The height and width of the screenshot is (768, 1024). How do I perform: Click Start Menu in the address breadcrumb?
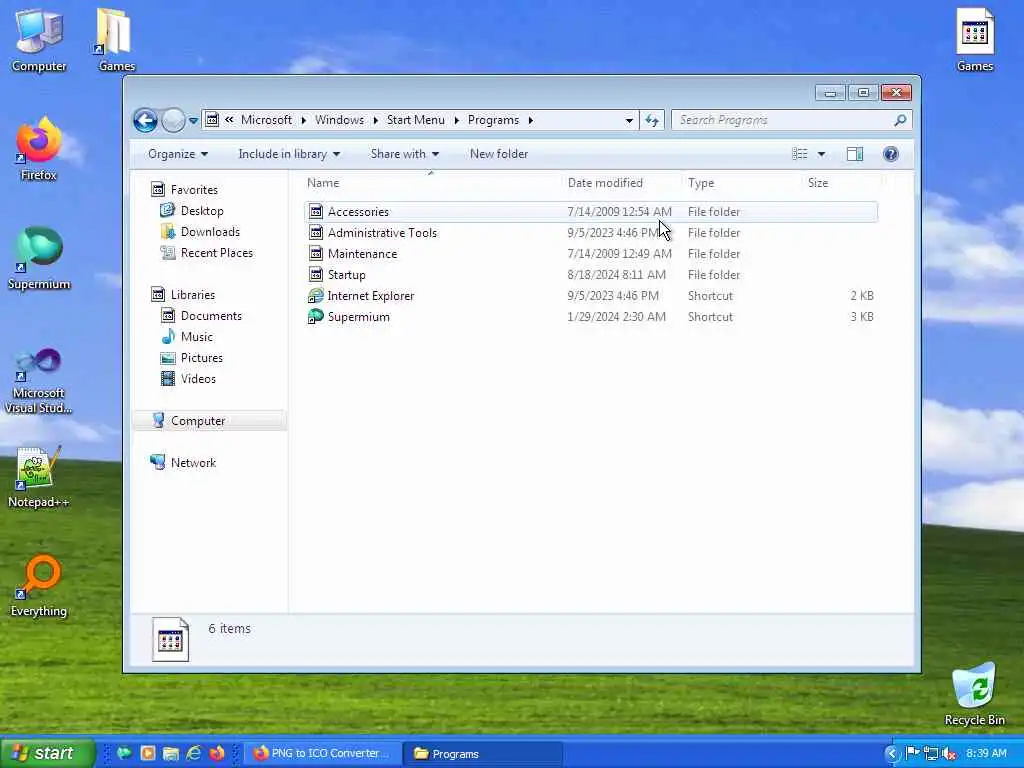[415, 120]
